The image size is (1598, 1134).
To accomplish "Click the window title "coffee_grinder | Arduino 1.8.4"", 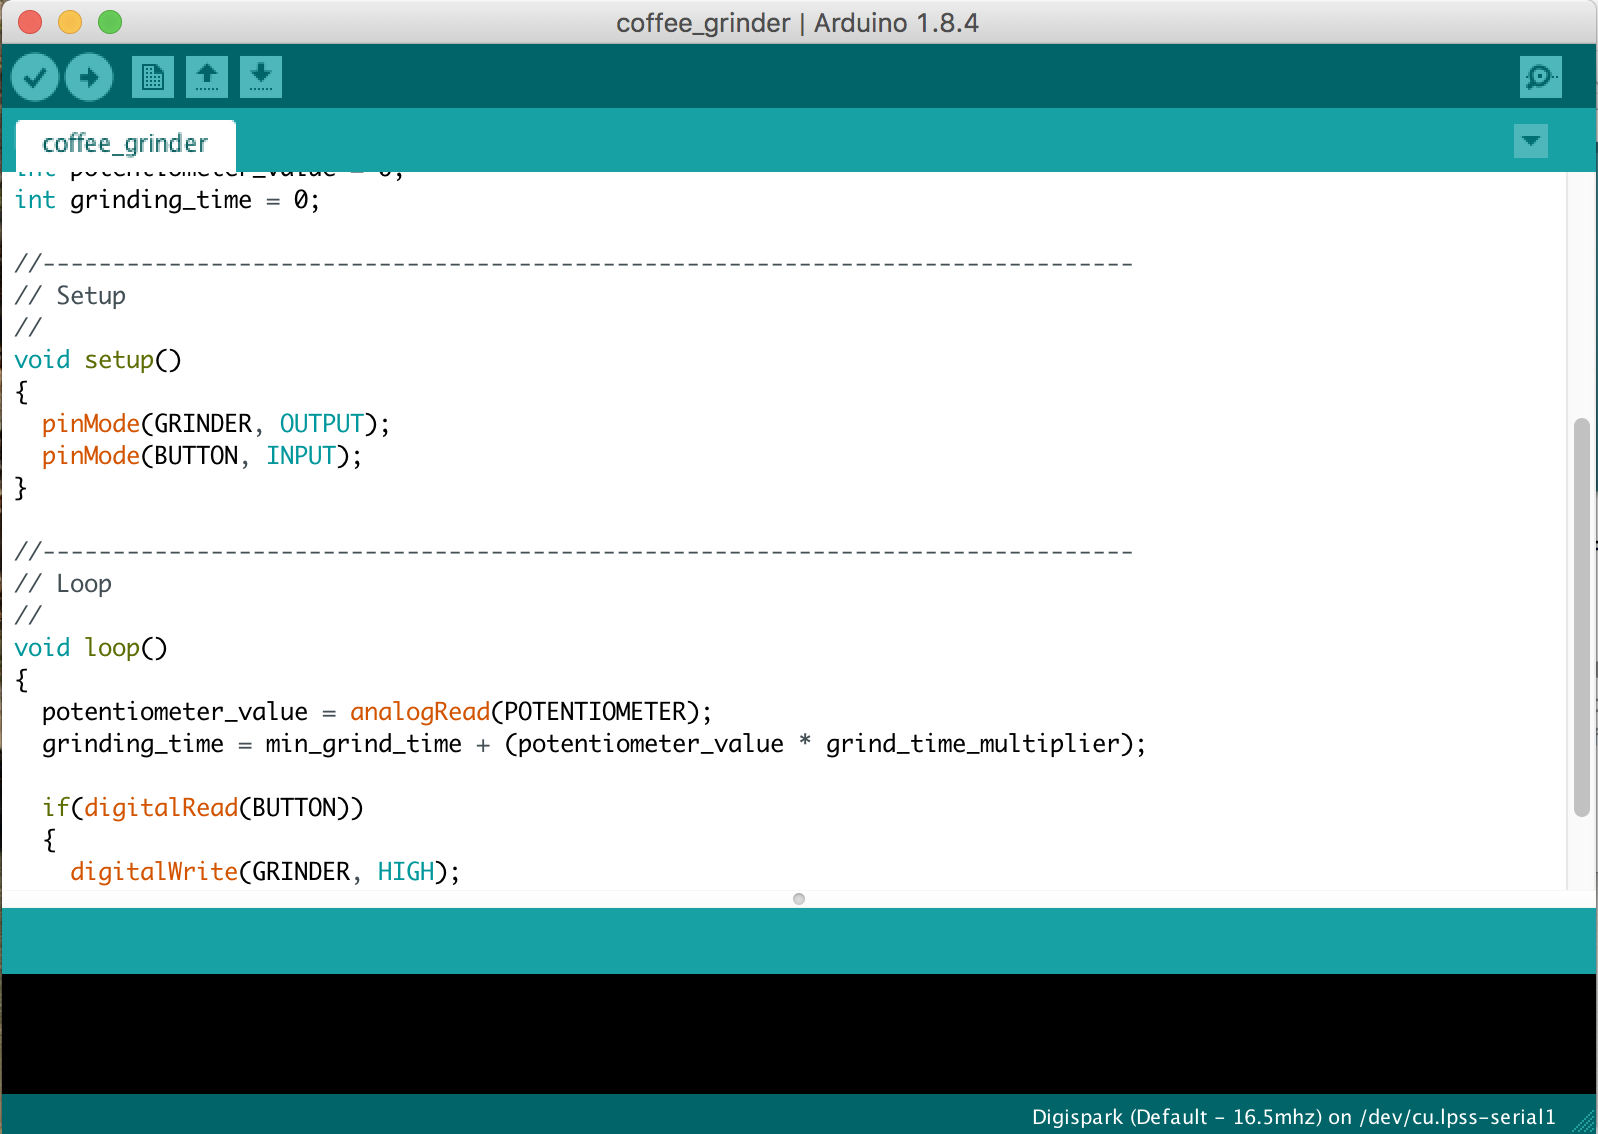I will 797,23.
